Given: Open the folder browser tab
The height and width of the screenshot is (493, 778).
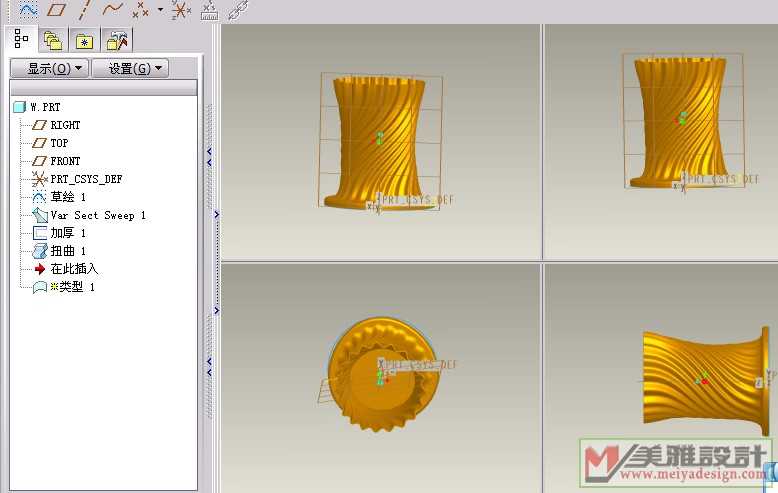Looking at the screenshot, I should click(x=53, y=41).
